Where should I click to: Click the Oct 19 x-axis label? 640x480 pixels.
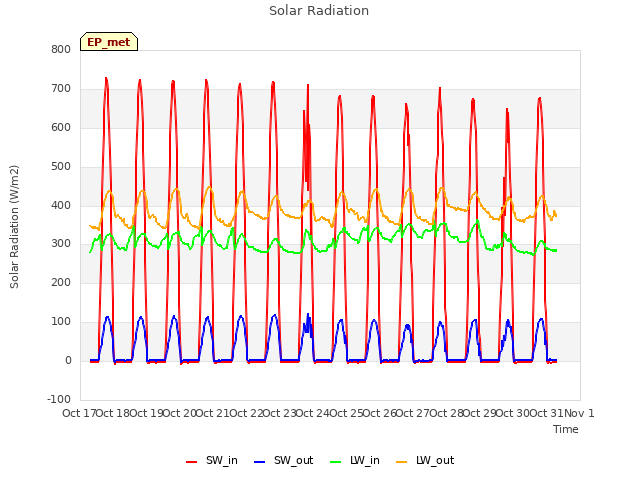point(147,413)
